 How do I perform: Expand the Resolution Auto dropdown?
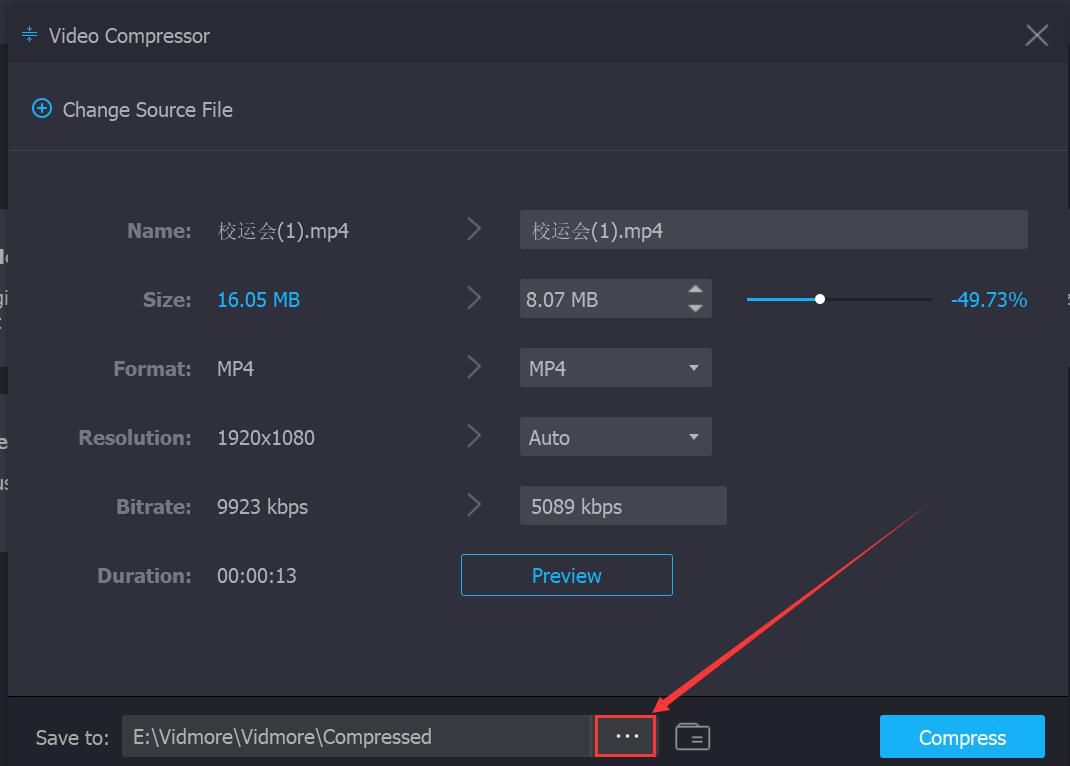point(615,437)
